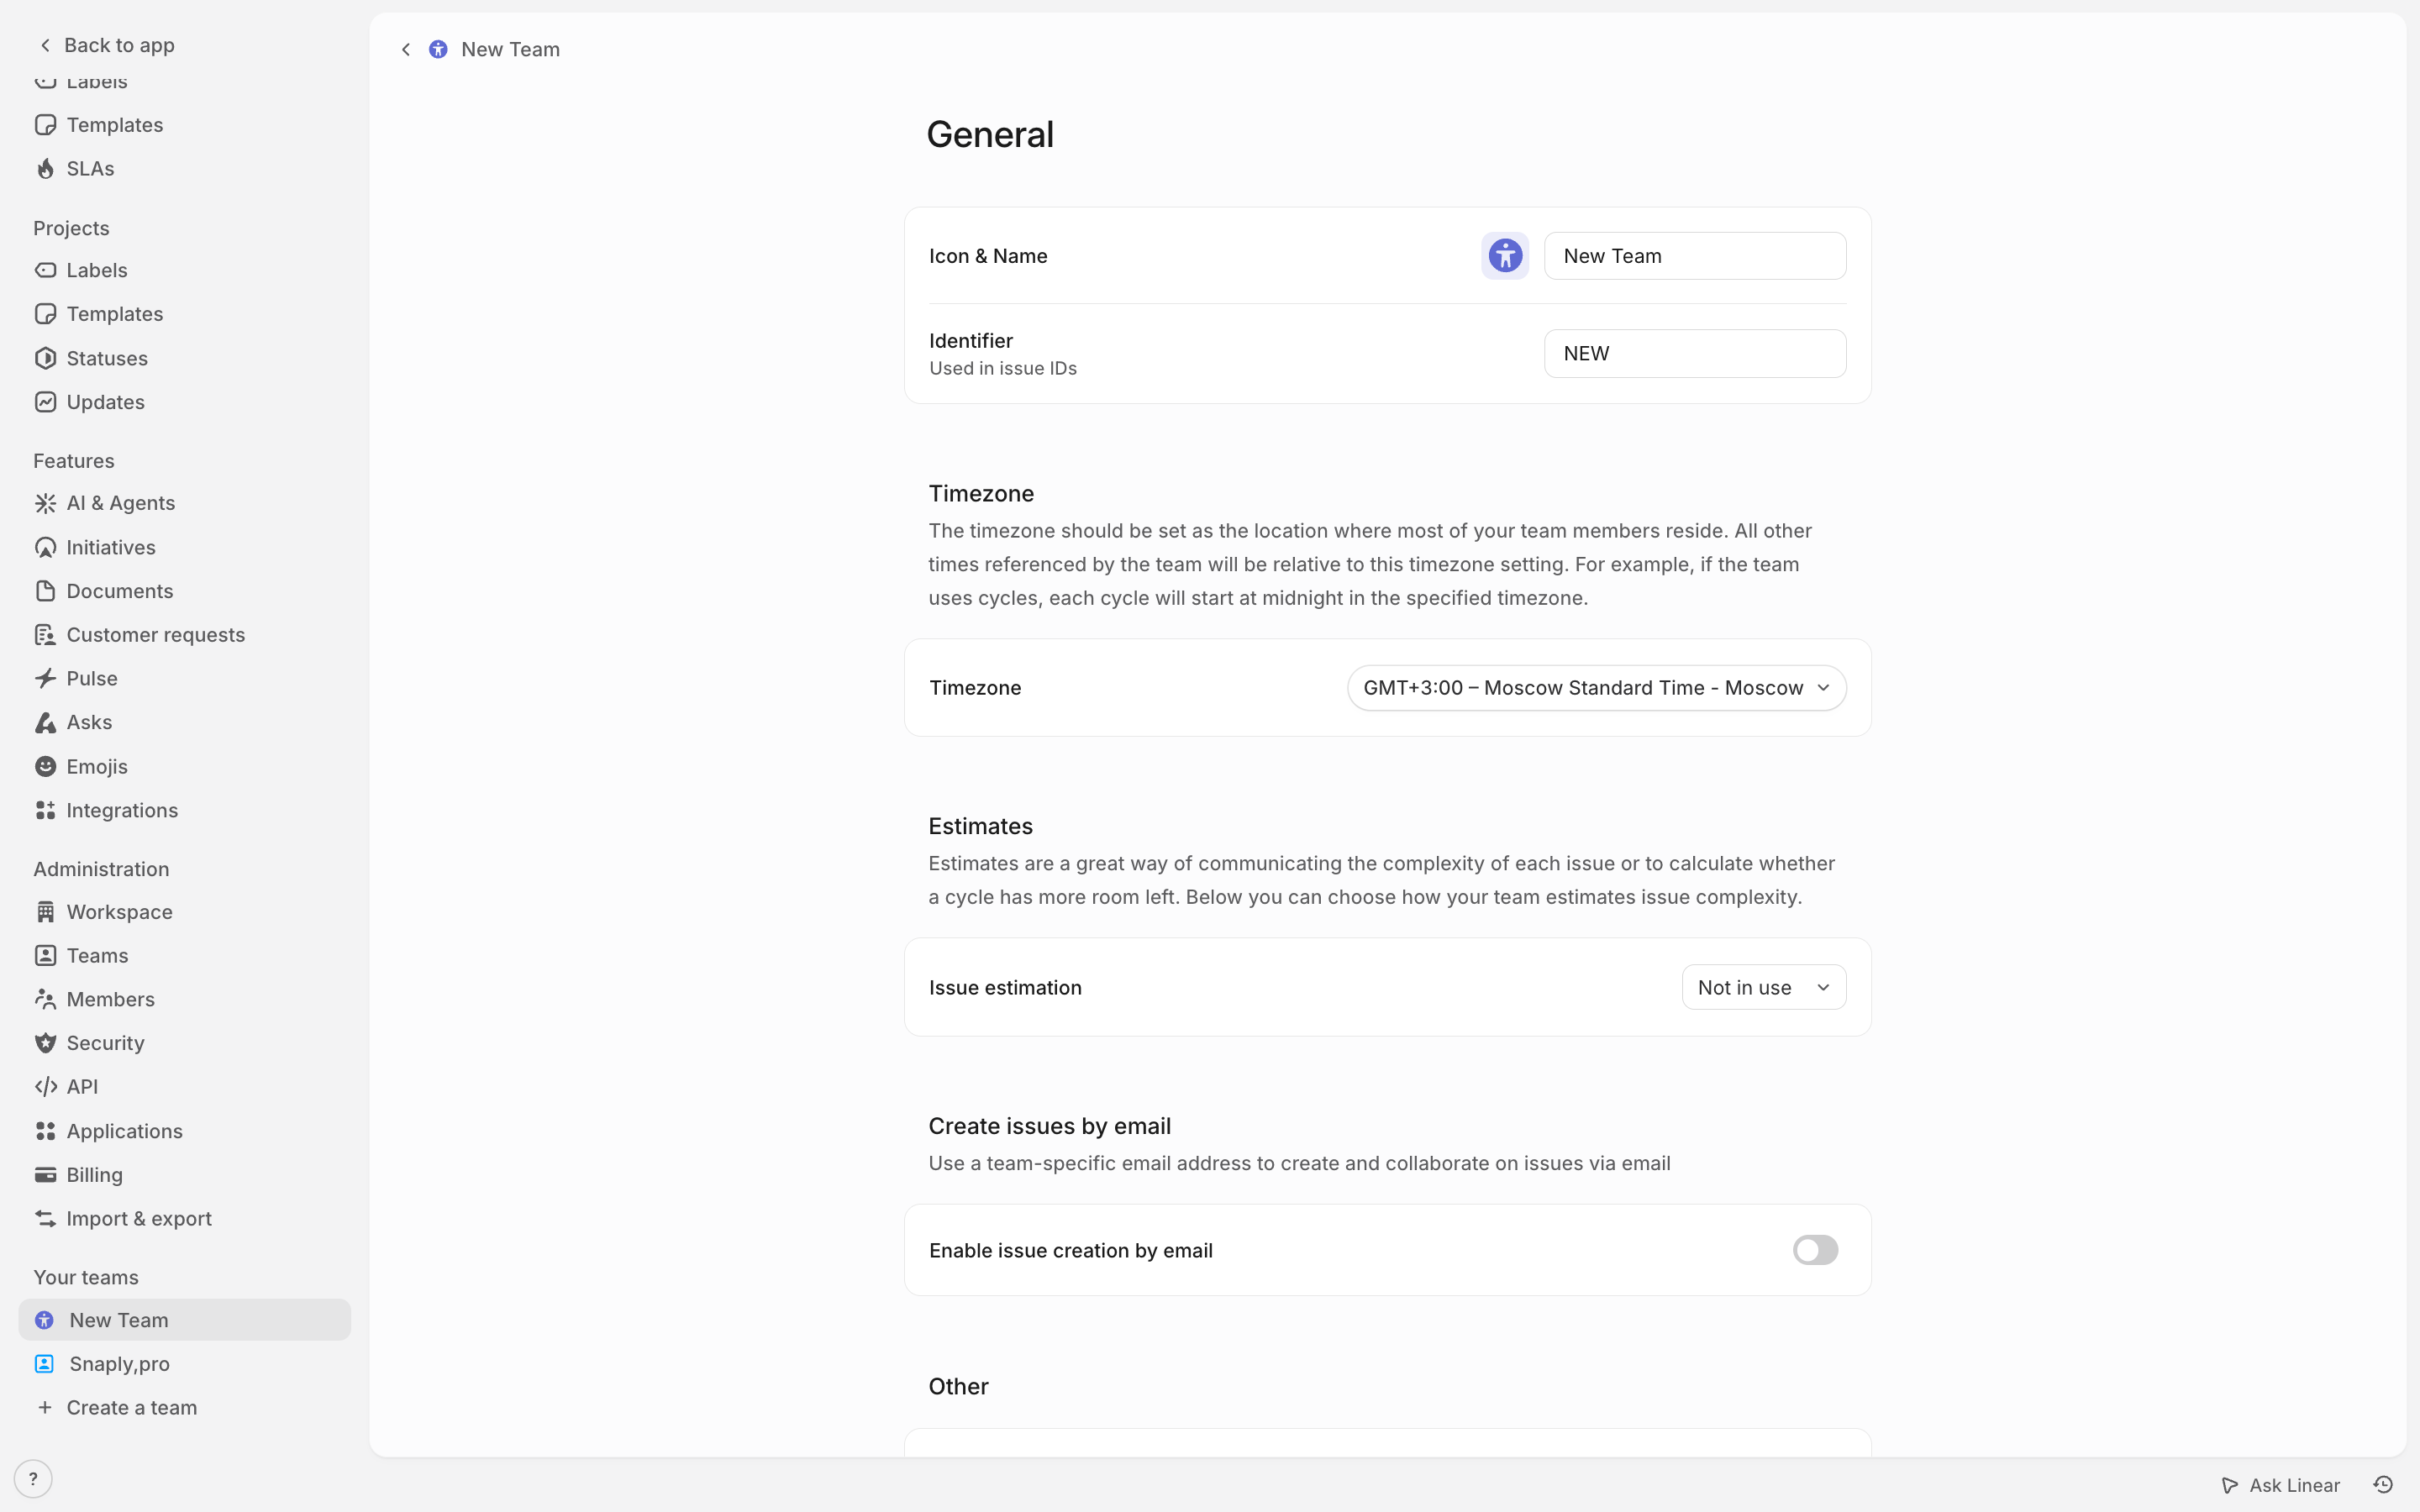Click the Workspace building icon
Screen dimensions: 2420x1512
[45, 912]
